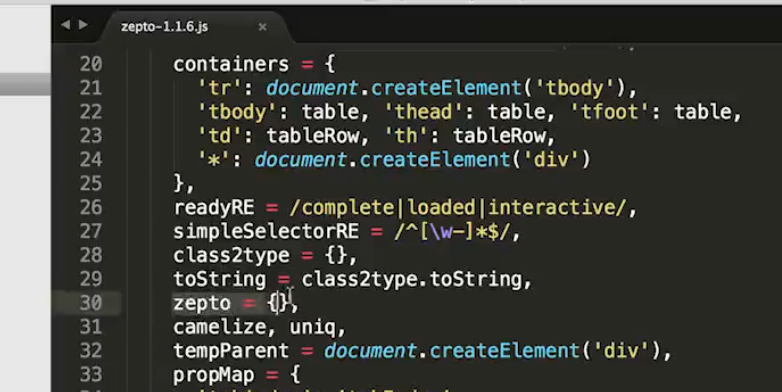Select line number 33 in the gutter
Image resolution: width=782 pixels, height=392 pixels.
tap(91, 375)
